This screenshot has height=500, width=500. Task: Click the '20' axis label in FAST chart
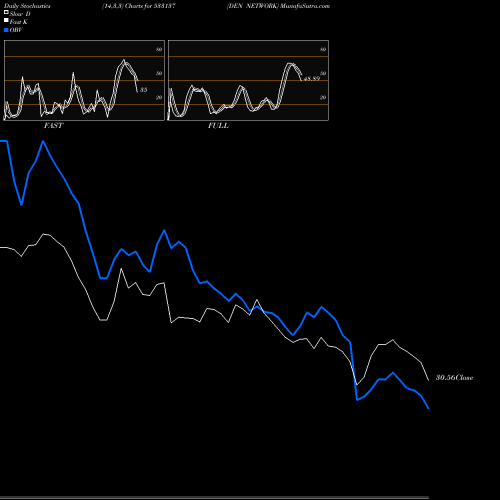coord(159,97)
